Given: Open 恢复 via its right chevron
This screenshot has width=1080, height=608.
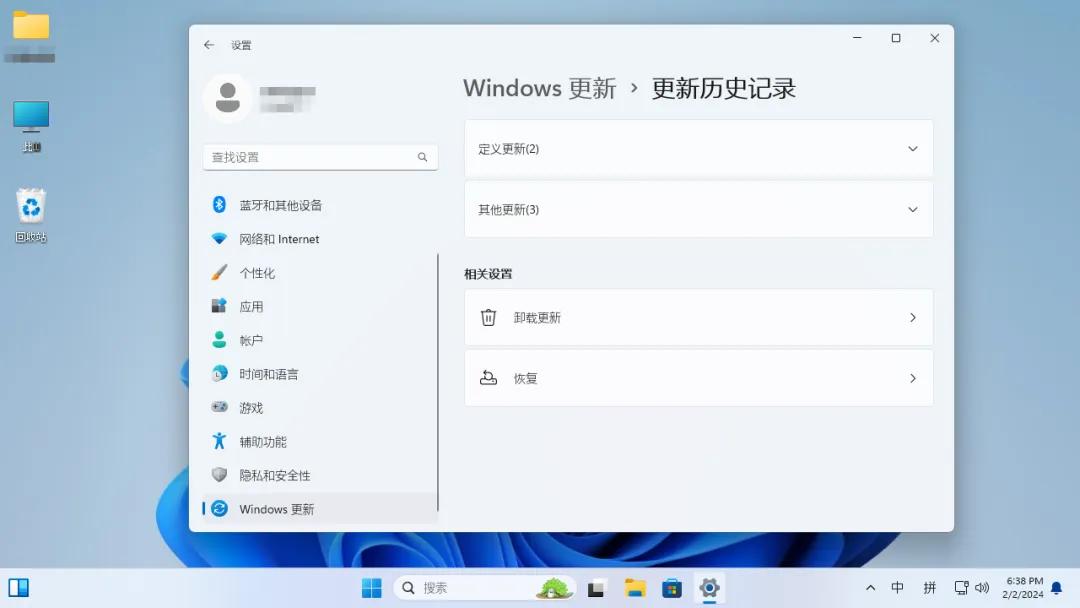Looking at the screenshot, I should (913, 378).
